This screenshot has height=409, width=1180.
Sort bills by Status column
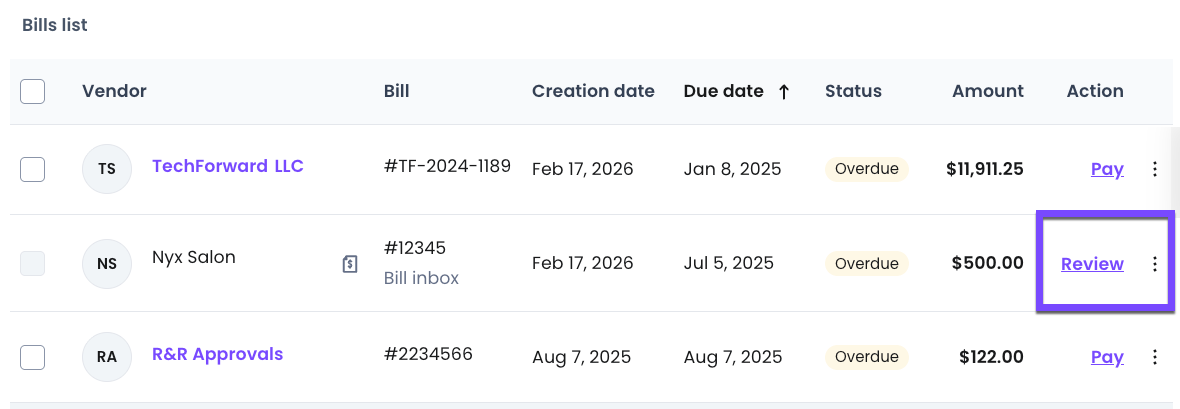[853, 91]
